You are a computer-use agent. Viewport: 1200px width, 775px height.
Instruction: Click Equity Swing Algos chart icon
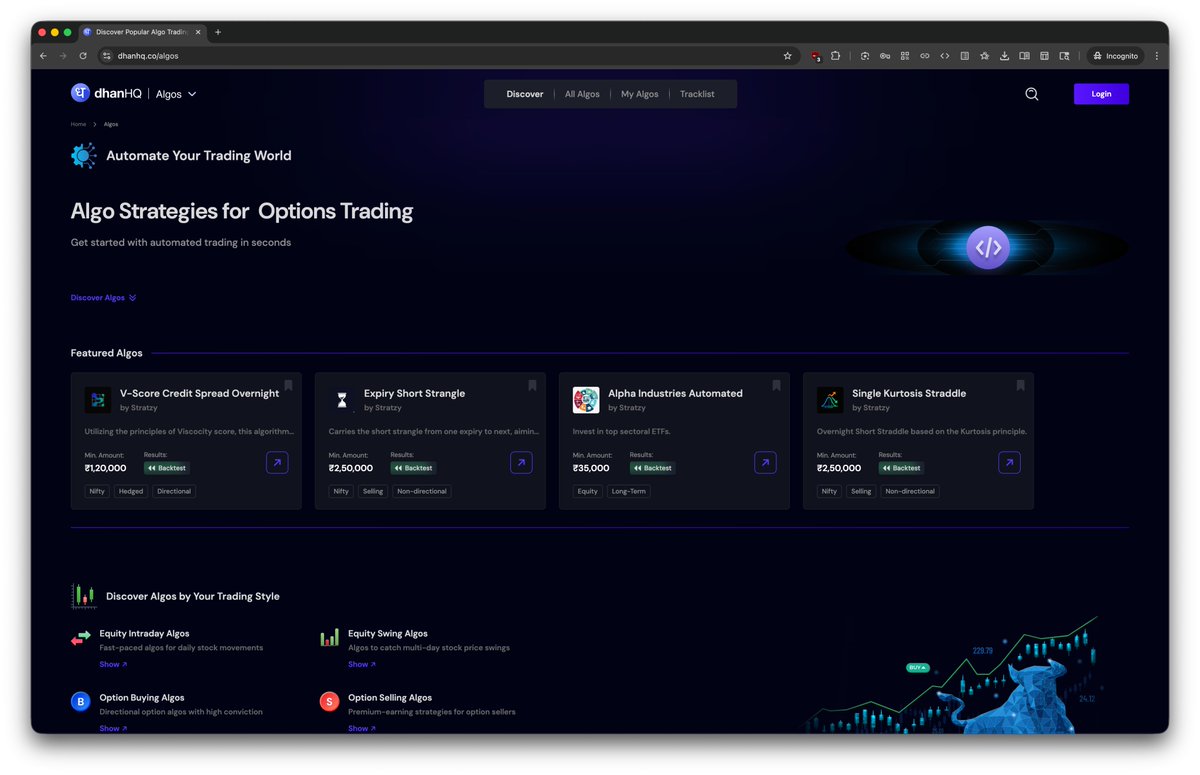pos(329,638)
